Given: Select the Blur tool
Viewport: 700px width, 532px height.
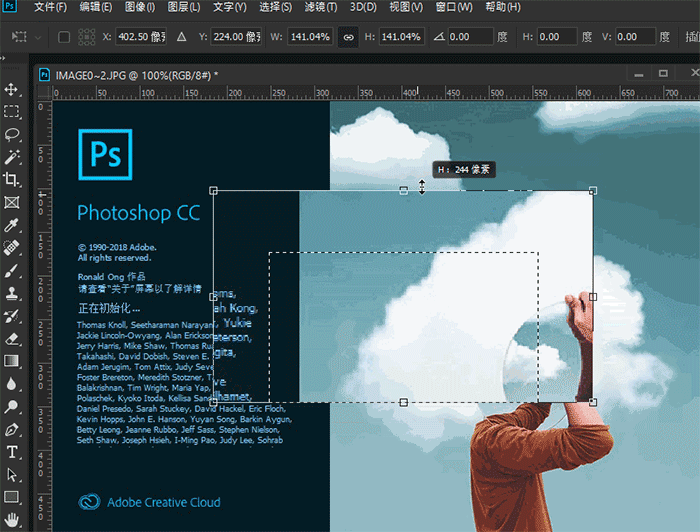Looking at the screenshot, I should [x=11, y=384].
